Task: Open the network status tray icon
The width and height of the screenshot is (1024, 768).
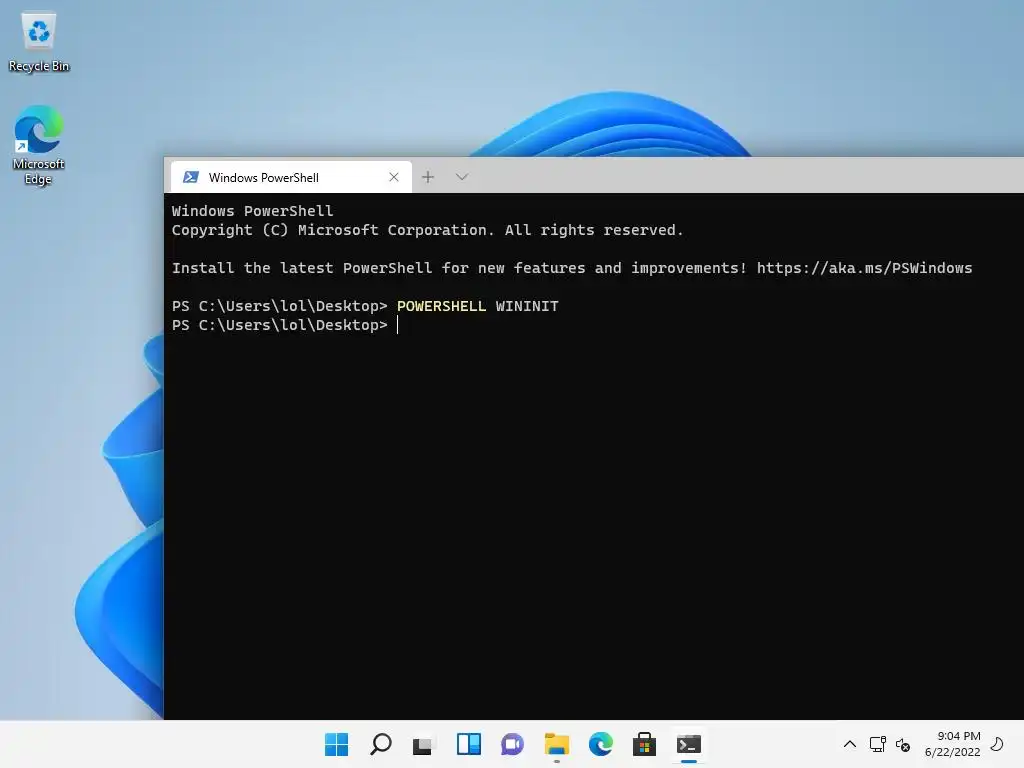Action: (878, 744)
